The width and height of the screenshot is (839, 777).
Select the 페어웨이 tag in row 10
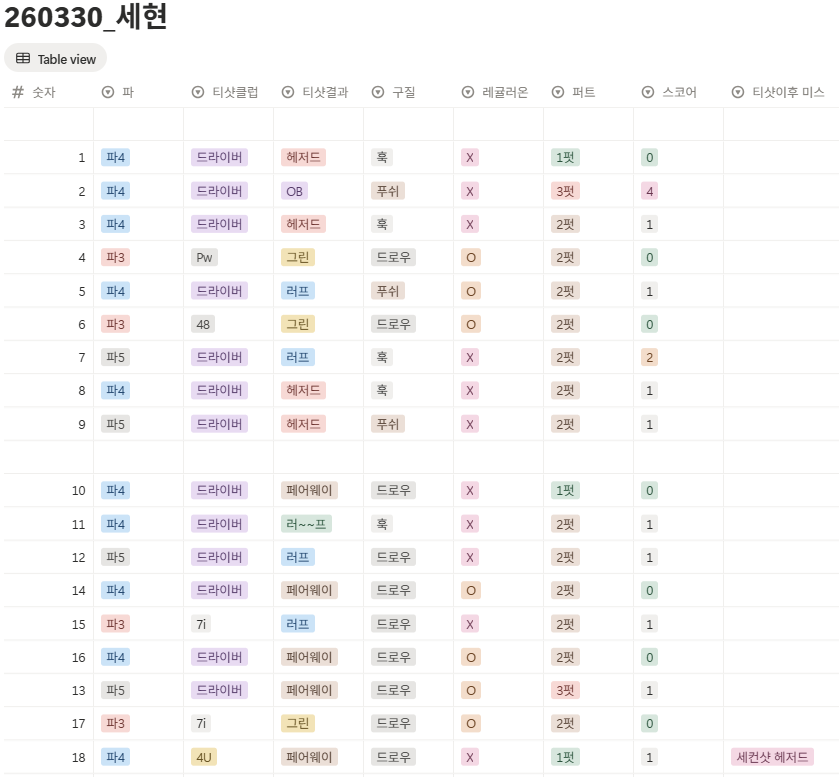(309, 491)
